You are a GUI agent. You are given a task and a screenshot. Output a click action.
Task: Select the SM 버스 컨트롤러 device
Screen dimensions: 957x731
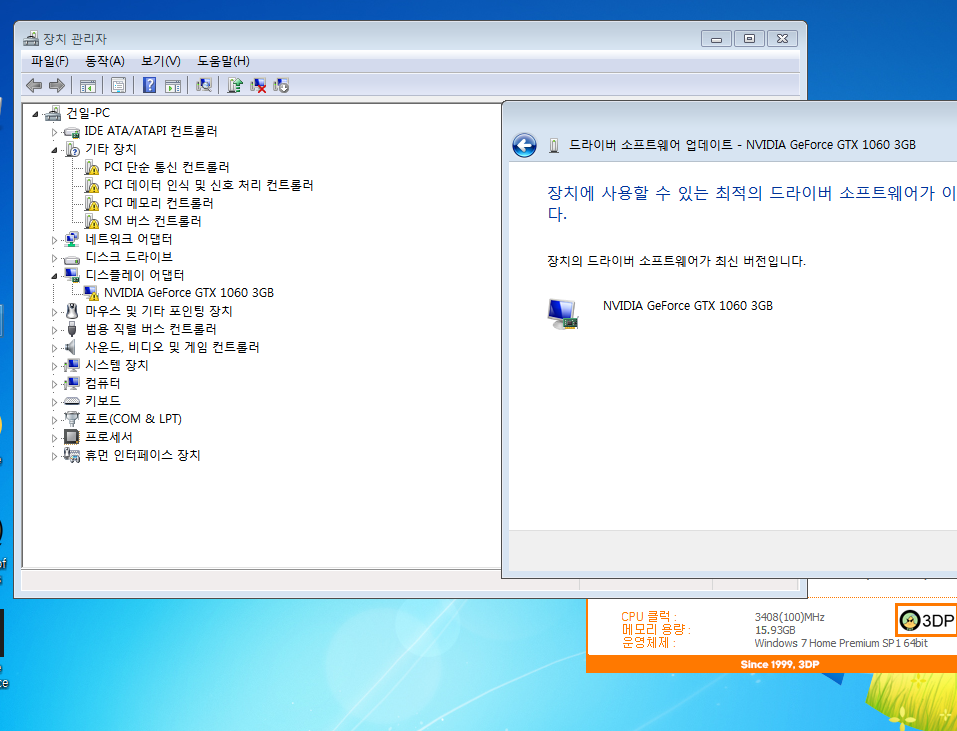pos(153,221)
